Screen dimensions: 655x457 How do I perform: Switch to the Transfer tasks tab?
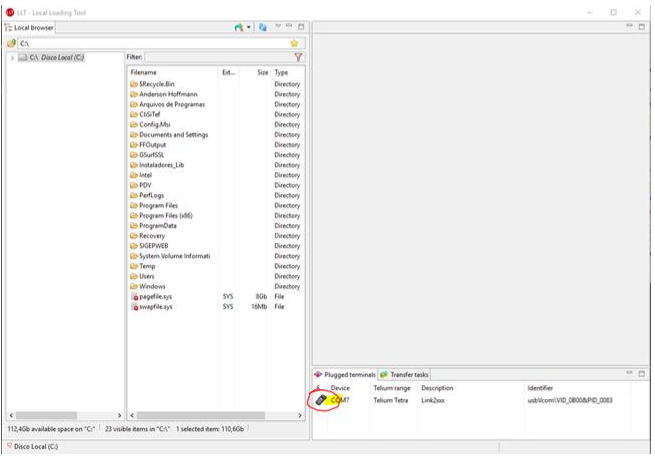pos(404,374)
